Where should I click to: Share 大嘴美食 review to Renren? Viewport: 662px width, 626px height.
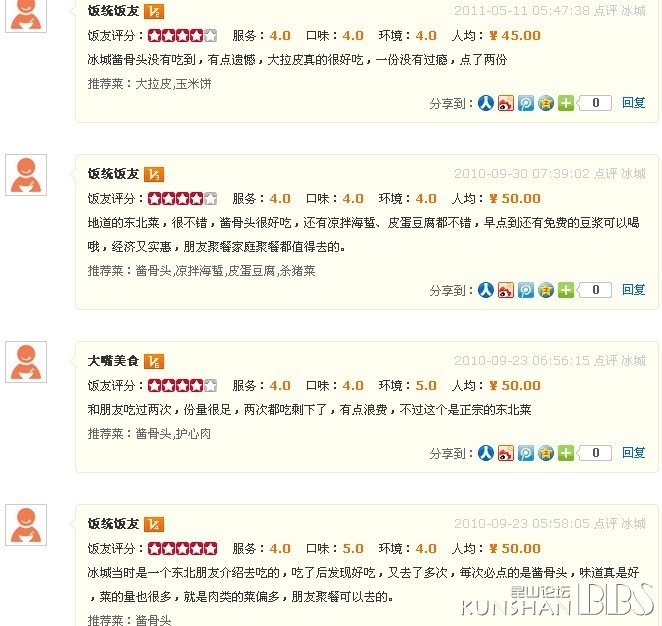(x=486, y=453)
